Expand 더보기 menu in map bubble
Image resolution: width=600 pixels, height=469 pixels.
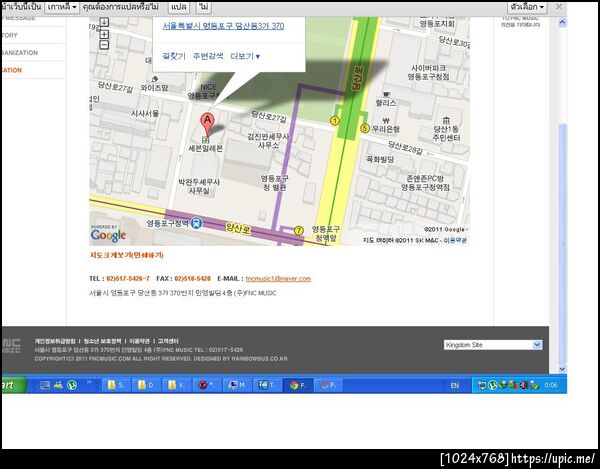point(245,56)
